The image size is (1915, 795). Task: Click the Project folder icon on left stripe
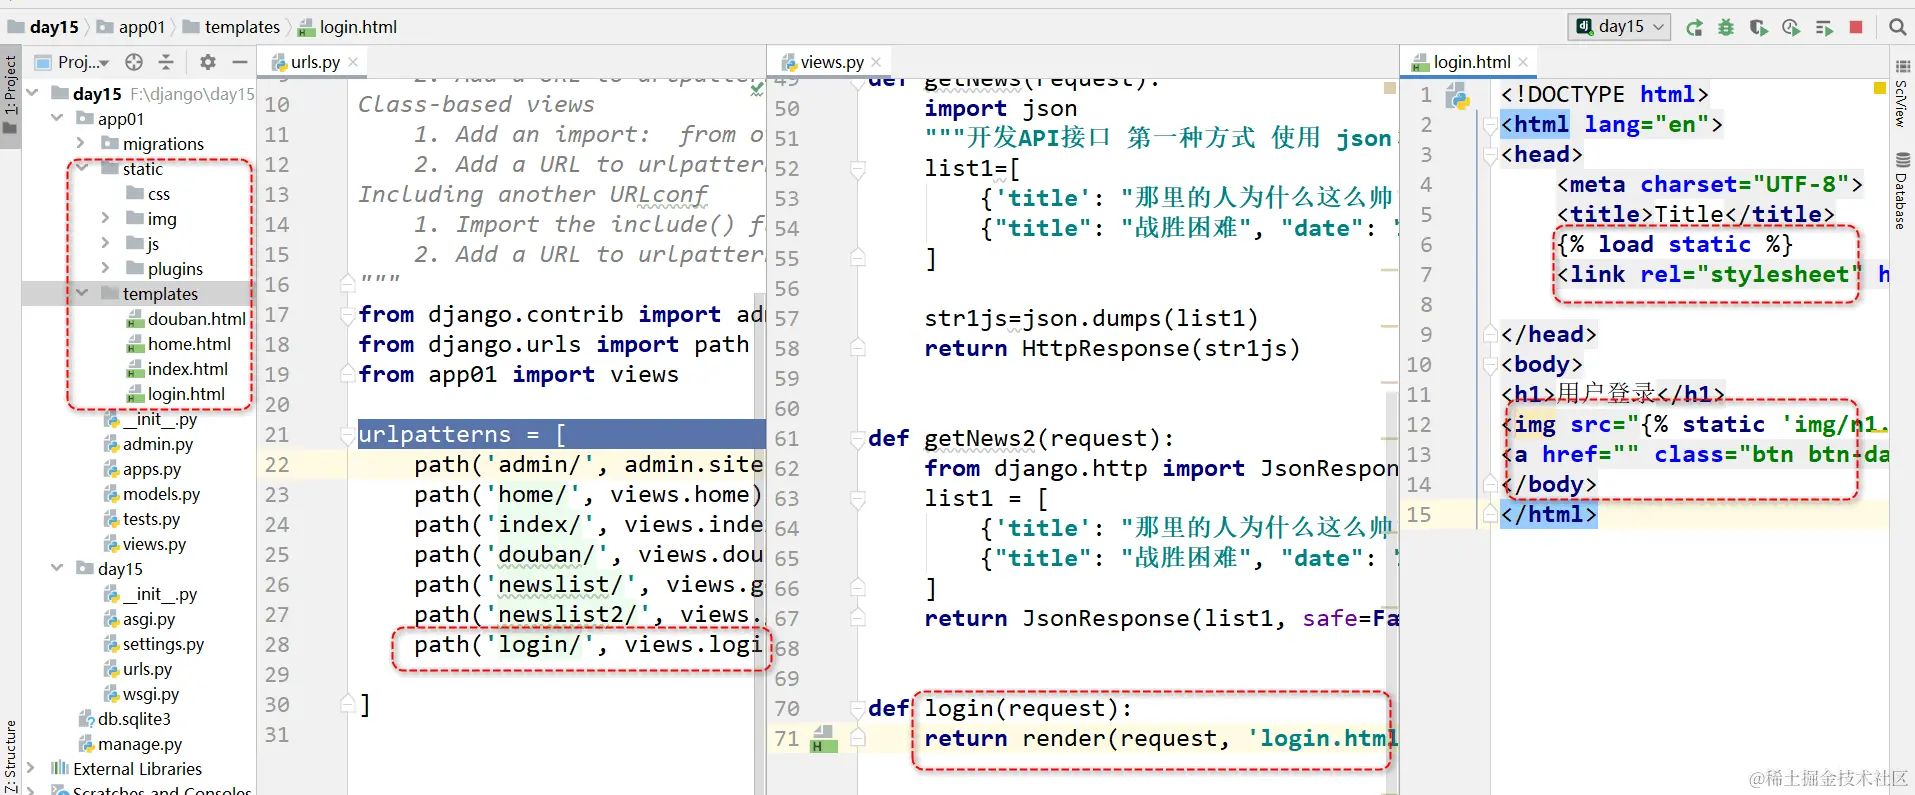click(x=10, y=126)
